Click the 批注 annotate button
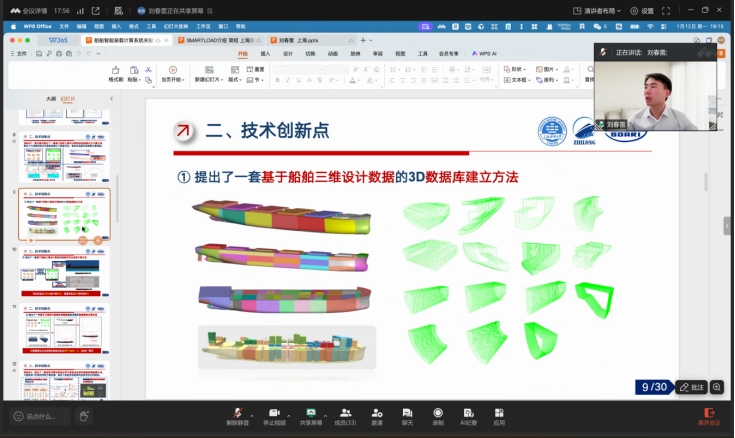Screen dimensions: 735x438 [x=691, y=387]
